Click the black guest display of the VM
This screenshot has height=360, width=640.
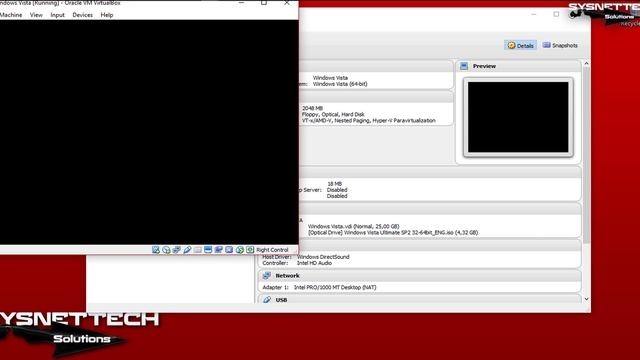click(149, 132)
